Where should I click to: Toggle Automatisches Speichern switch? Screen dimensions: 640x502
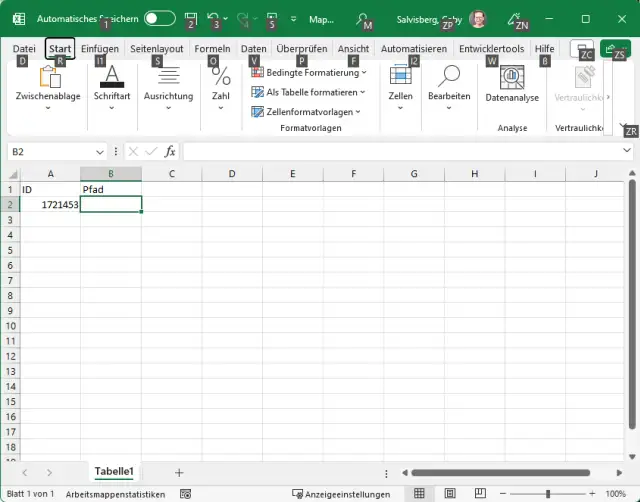(159, 19)
